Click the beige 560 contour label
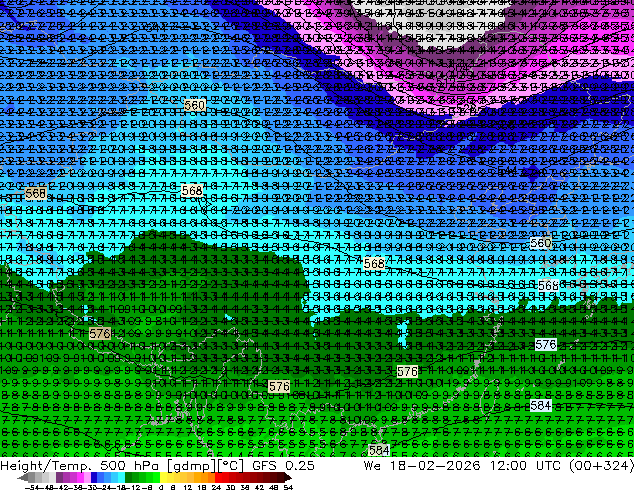This screenshot has width=634, height=490. [194, 106]
